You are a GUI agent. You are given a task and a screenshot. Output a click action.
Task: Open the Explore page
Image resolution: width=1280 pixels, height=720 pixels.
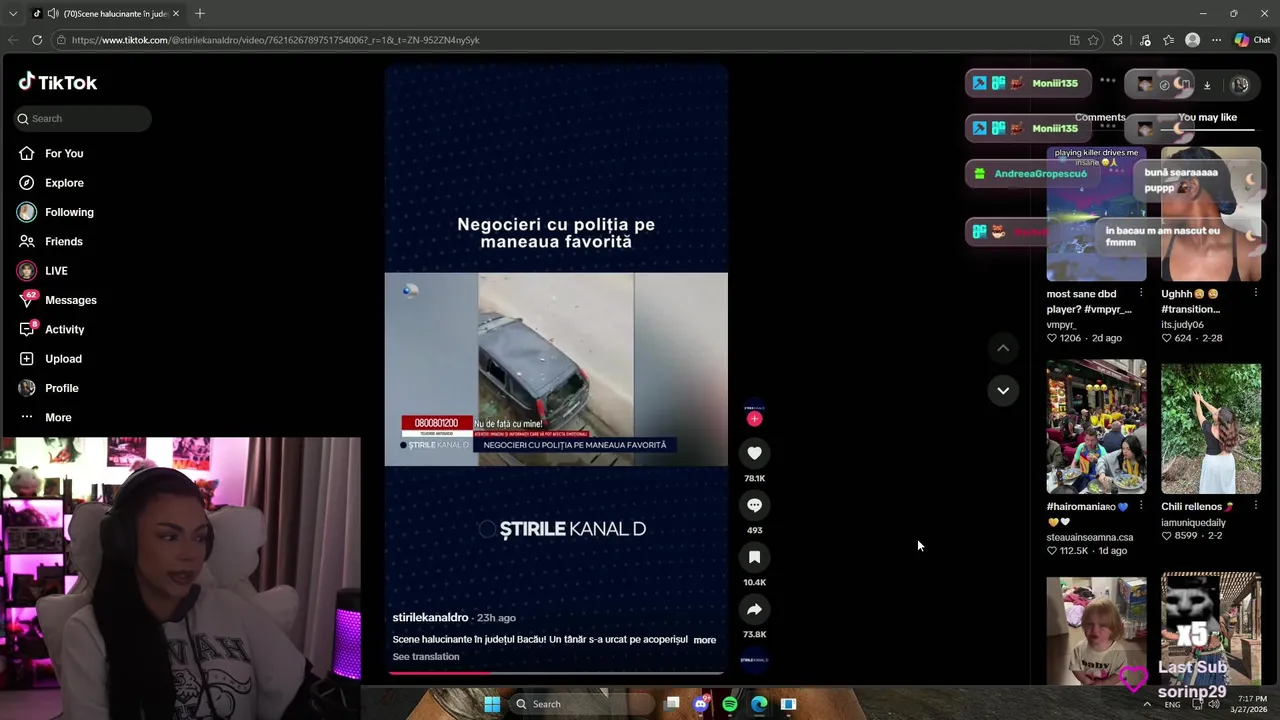[x=64, y=183]
